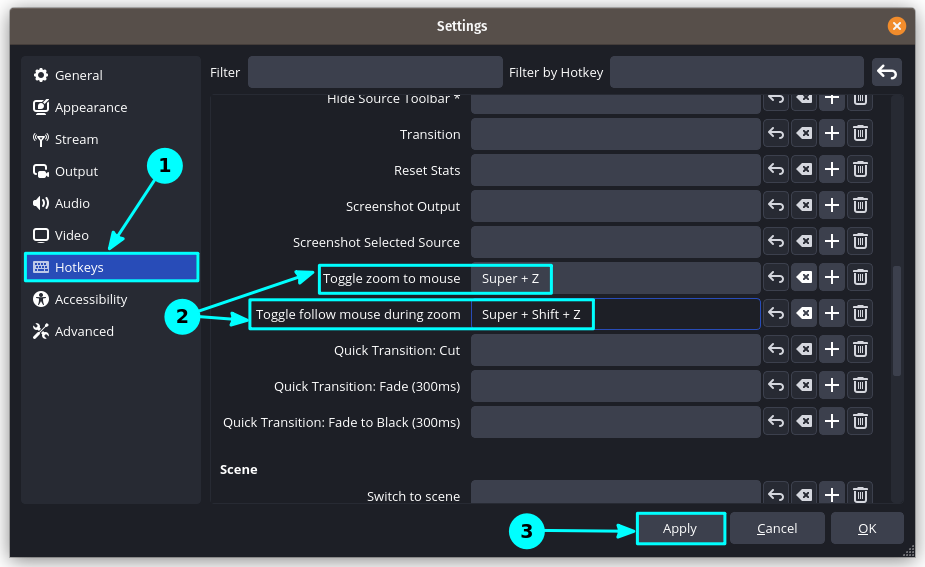925x567 pixels.
Task: Click the hotkey list vertical scrollbar
Action: click(897, 320)
